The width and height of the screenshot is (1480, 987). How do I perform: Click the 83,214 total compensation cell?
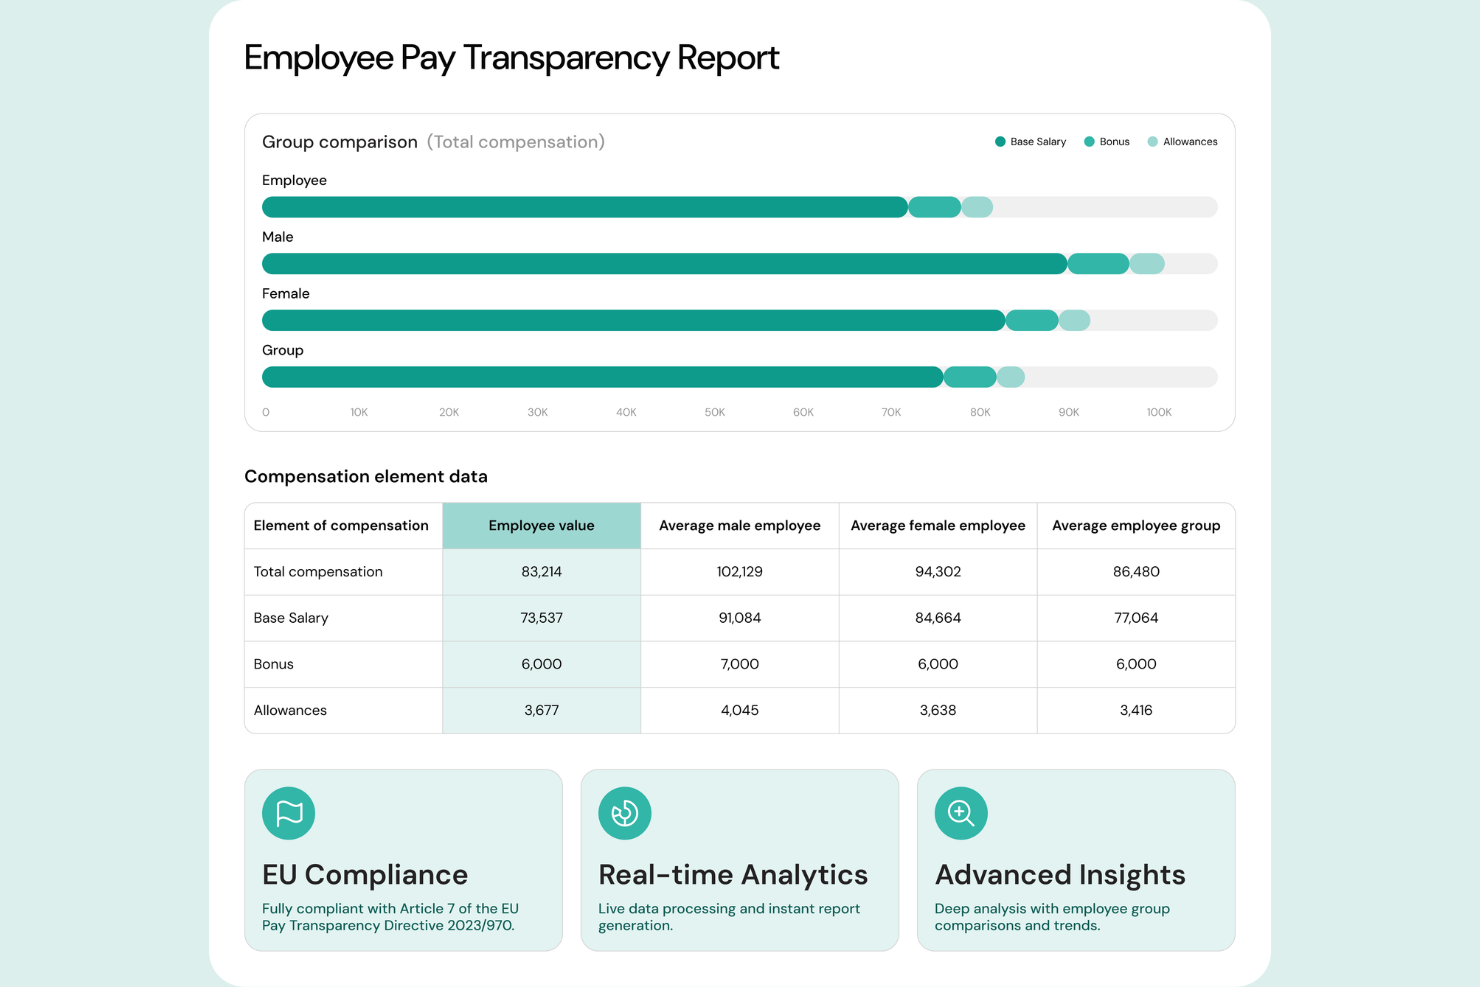tap(541, 572)
